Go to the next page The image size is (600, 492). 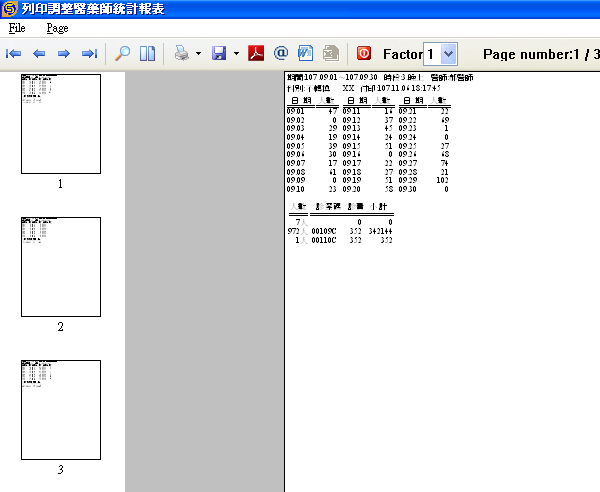click(64, 53)
